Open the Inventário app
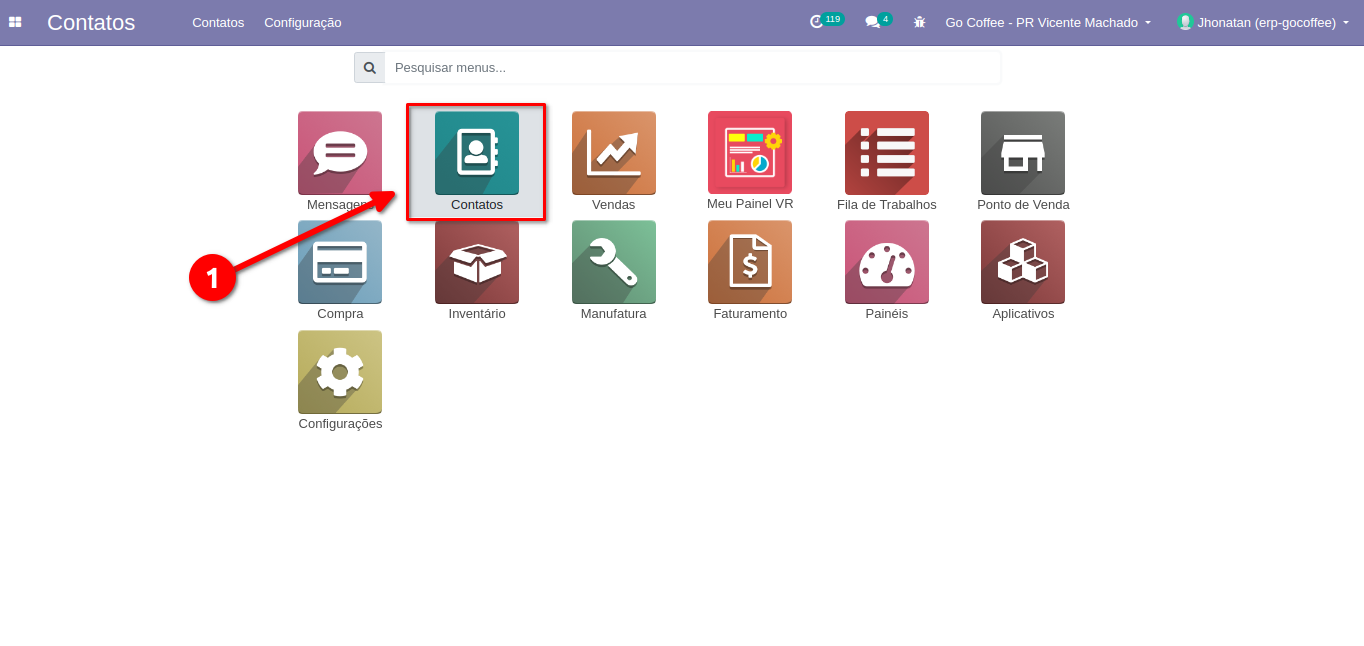1364x646 pixels. tap(477, 262)
